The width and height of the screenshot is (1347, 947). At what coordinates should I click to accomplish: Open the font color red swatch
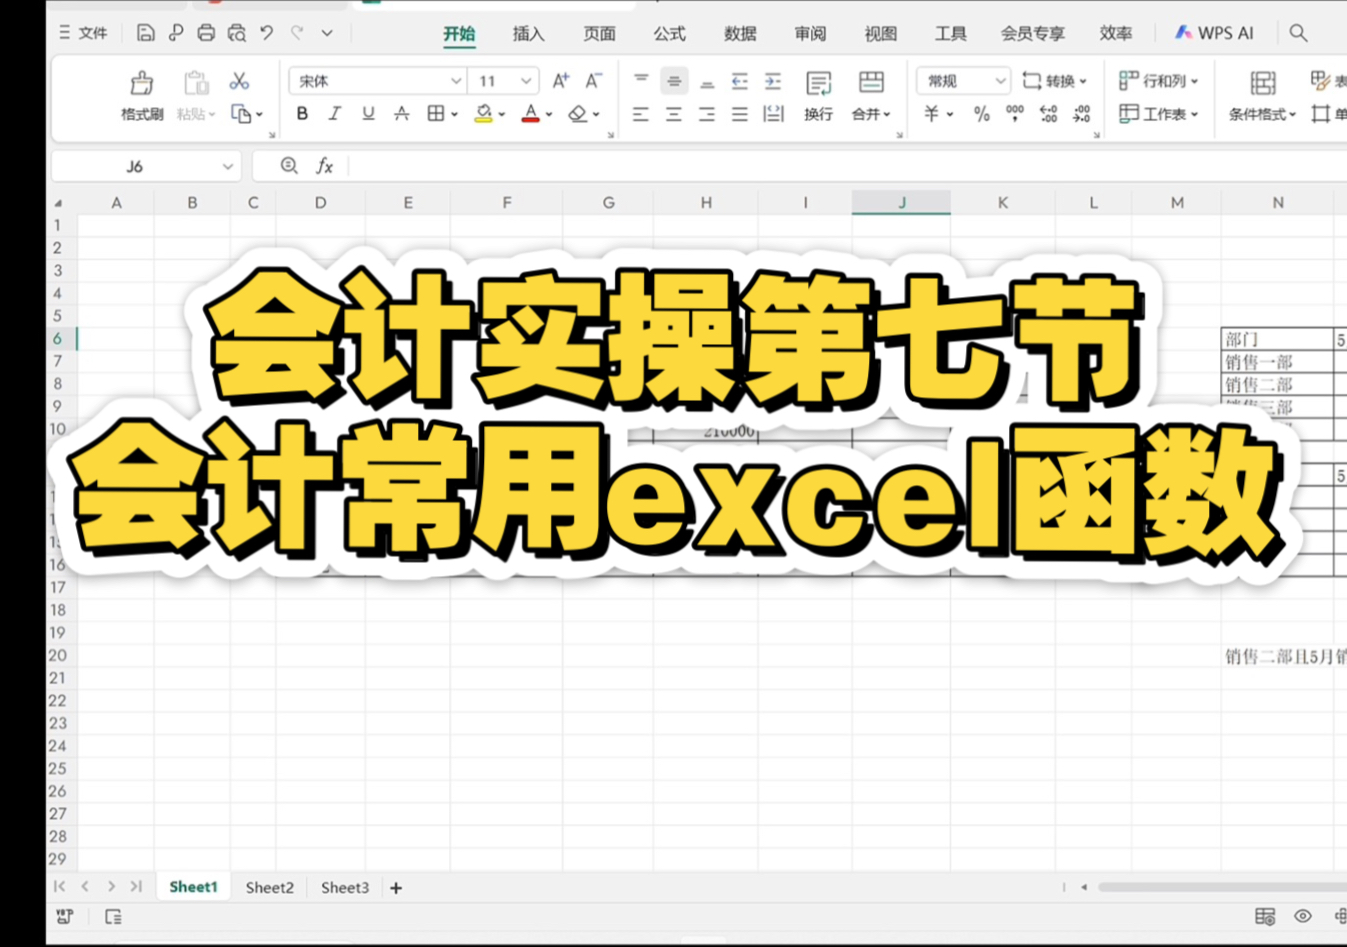[x=531, y=114]
